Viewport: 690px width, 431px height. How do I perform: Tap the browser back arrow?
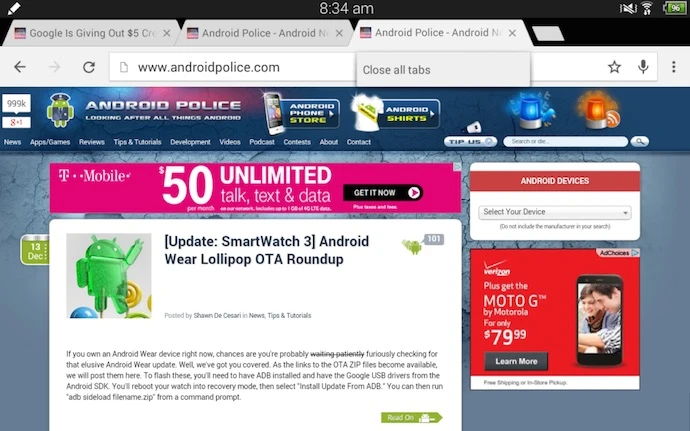coord(20,67)
